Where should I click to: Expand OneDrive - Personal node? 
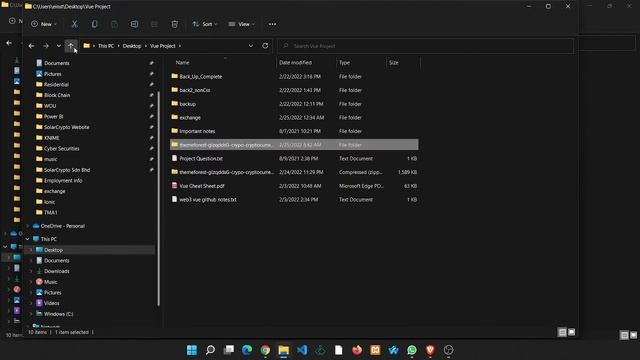(x=28, y=226)
